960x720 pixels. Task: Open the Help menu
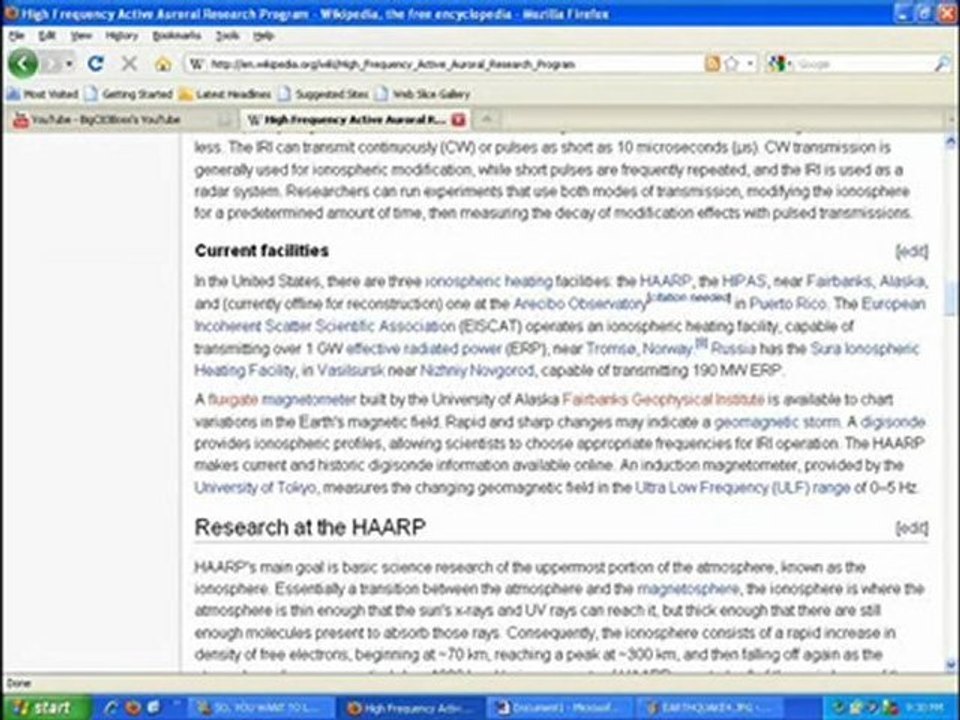pos(263,36)
